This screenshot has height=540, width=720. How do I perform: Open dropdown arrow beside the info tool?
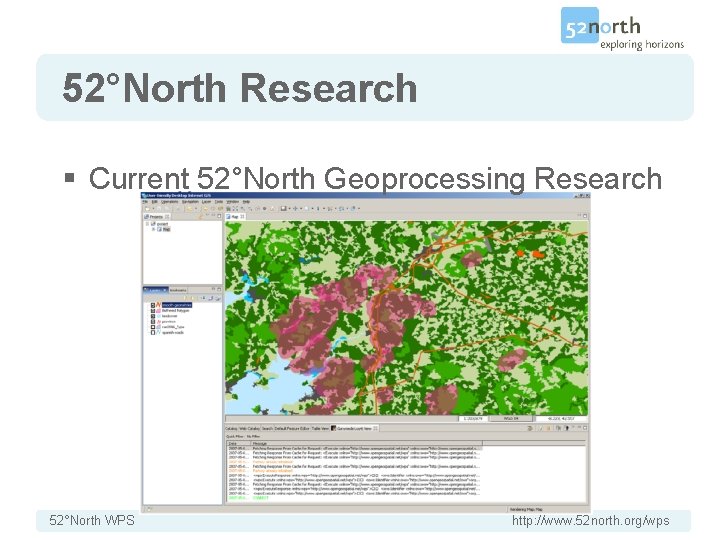click(324, 208)
